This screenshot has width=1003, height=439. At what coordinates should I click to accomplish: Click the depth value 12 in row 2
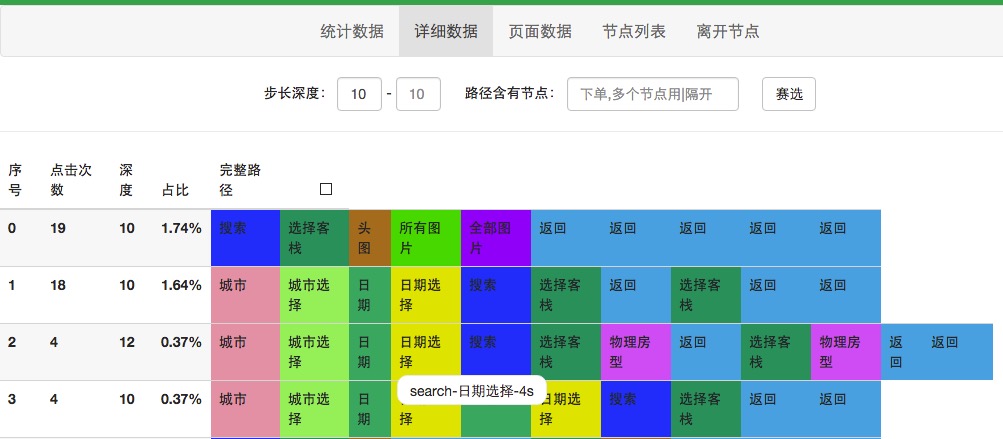(x=127, y=342)
